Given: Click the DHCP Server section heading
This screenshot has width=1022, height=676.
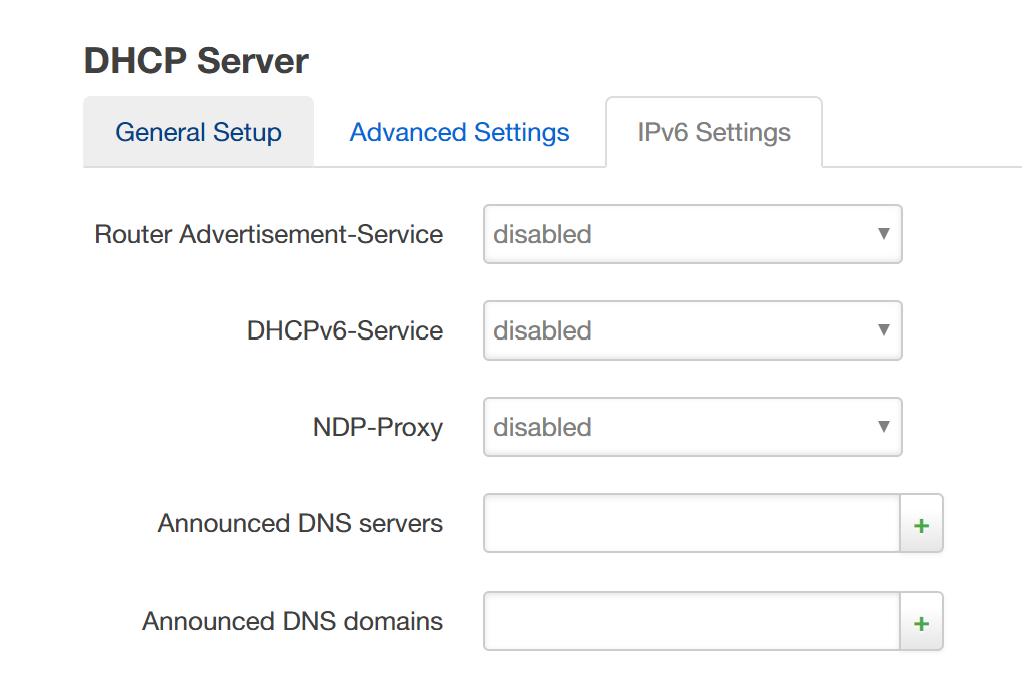Looking at the screenshot, I should 196,61.
